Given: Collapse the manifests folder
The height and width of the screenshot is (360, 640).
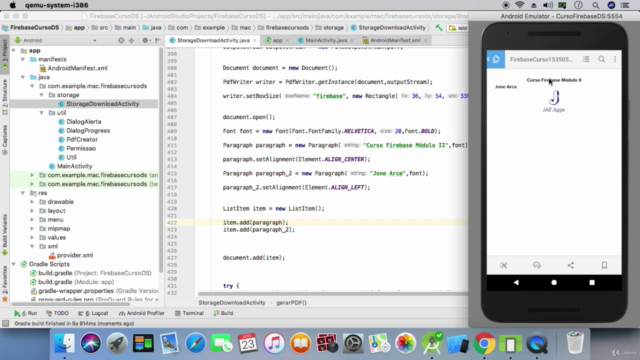Looking at the screenshot, I should pos(23,59).
